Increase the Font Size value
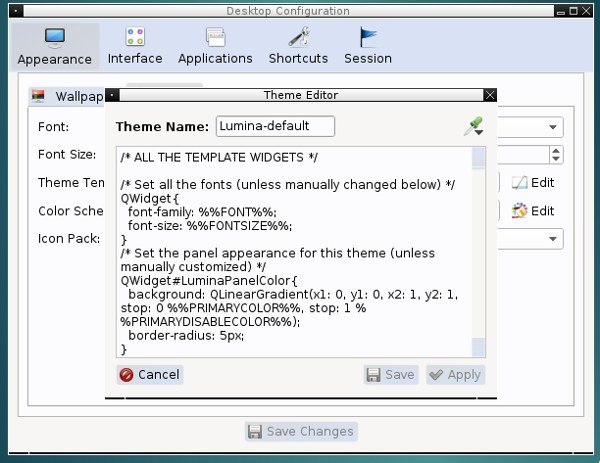600x463 pixels. coord(556,150)
